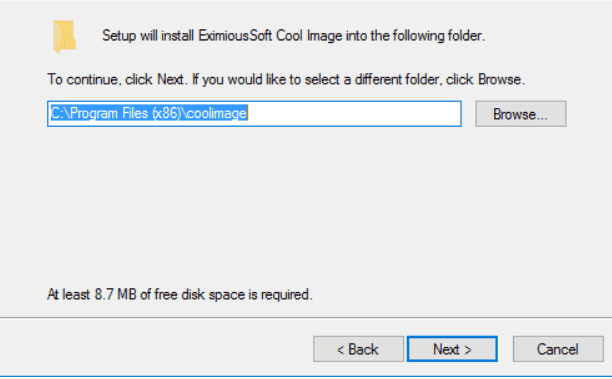The height and width of the screenshot is (379, 612).
Task: Place the cursor on 'coolimage' in the path
Action: click(217, 114)
